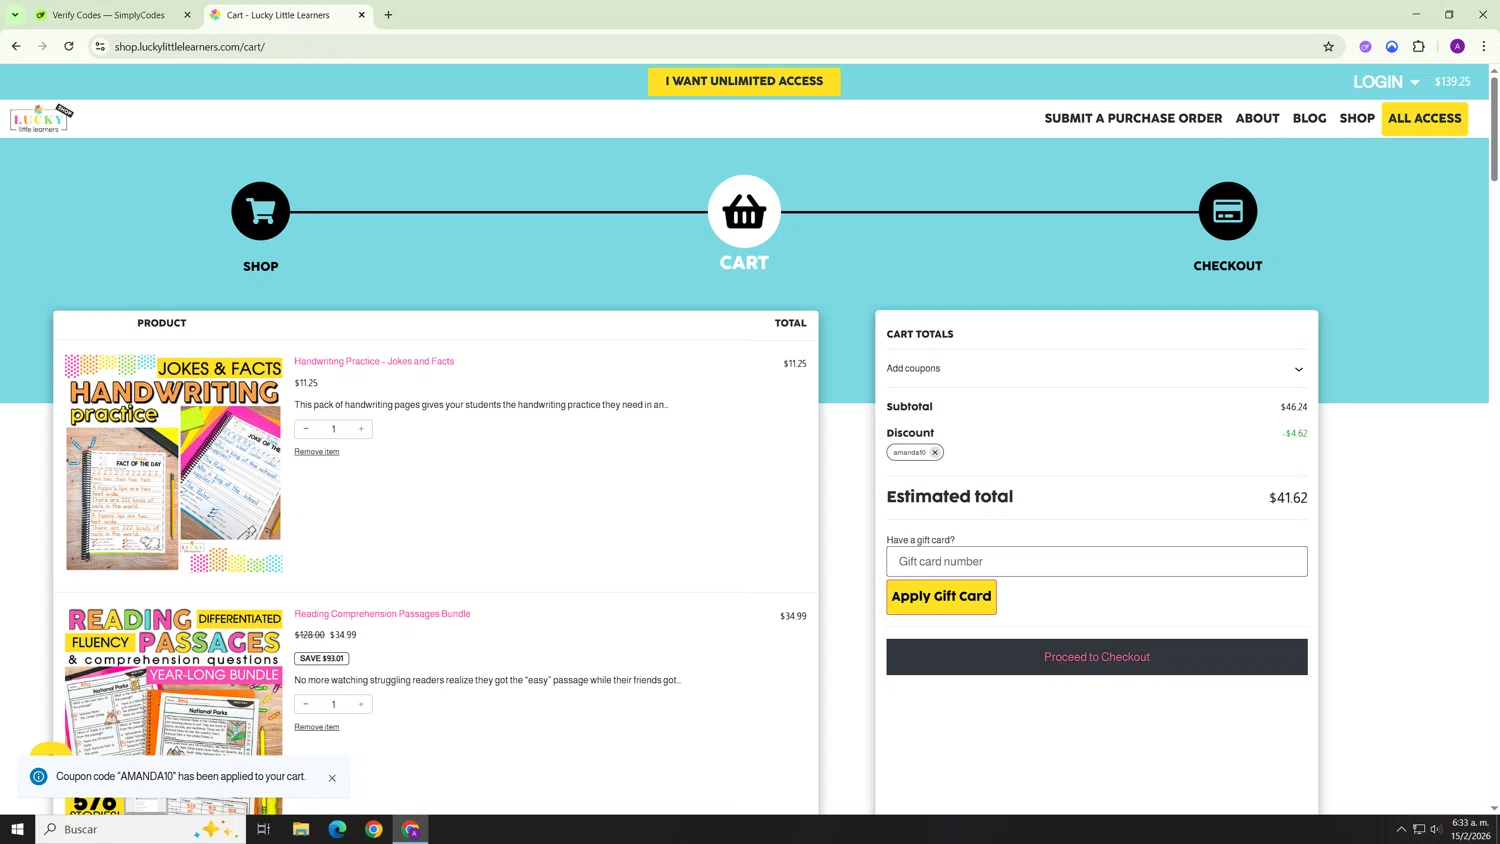
Task: Open the Reading Passages product thumbnail
Action: pyautogui.click(x=174, y=709)
